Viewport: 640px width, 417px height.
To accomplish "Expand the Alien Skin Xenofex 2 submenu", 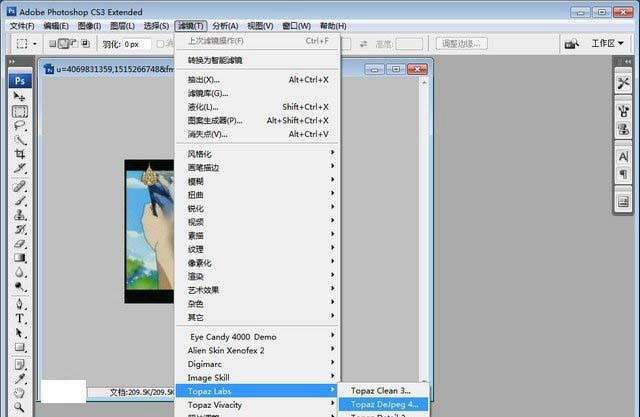I will [258, 350].
